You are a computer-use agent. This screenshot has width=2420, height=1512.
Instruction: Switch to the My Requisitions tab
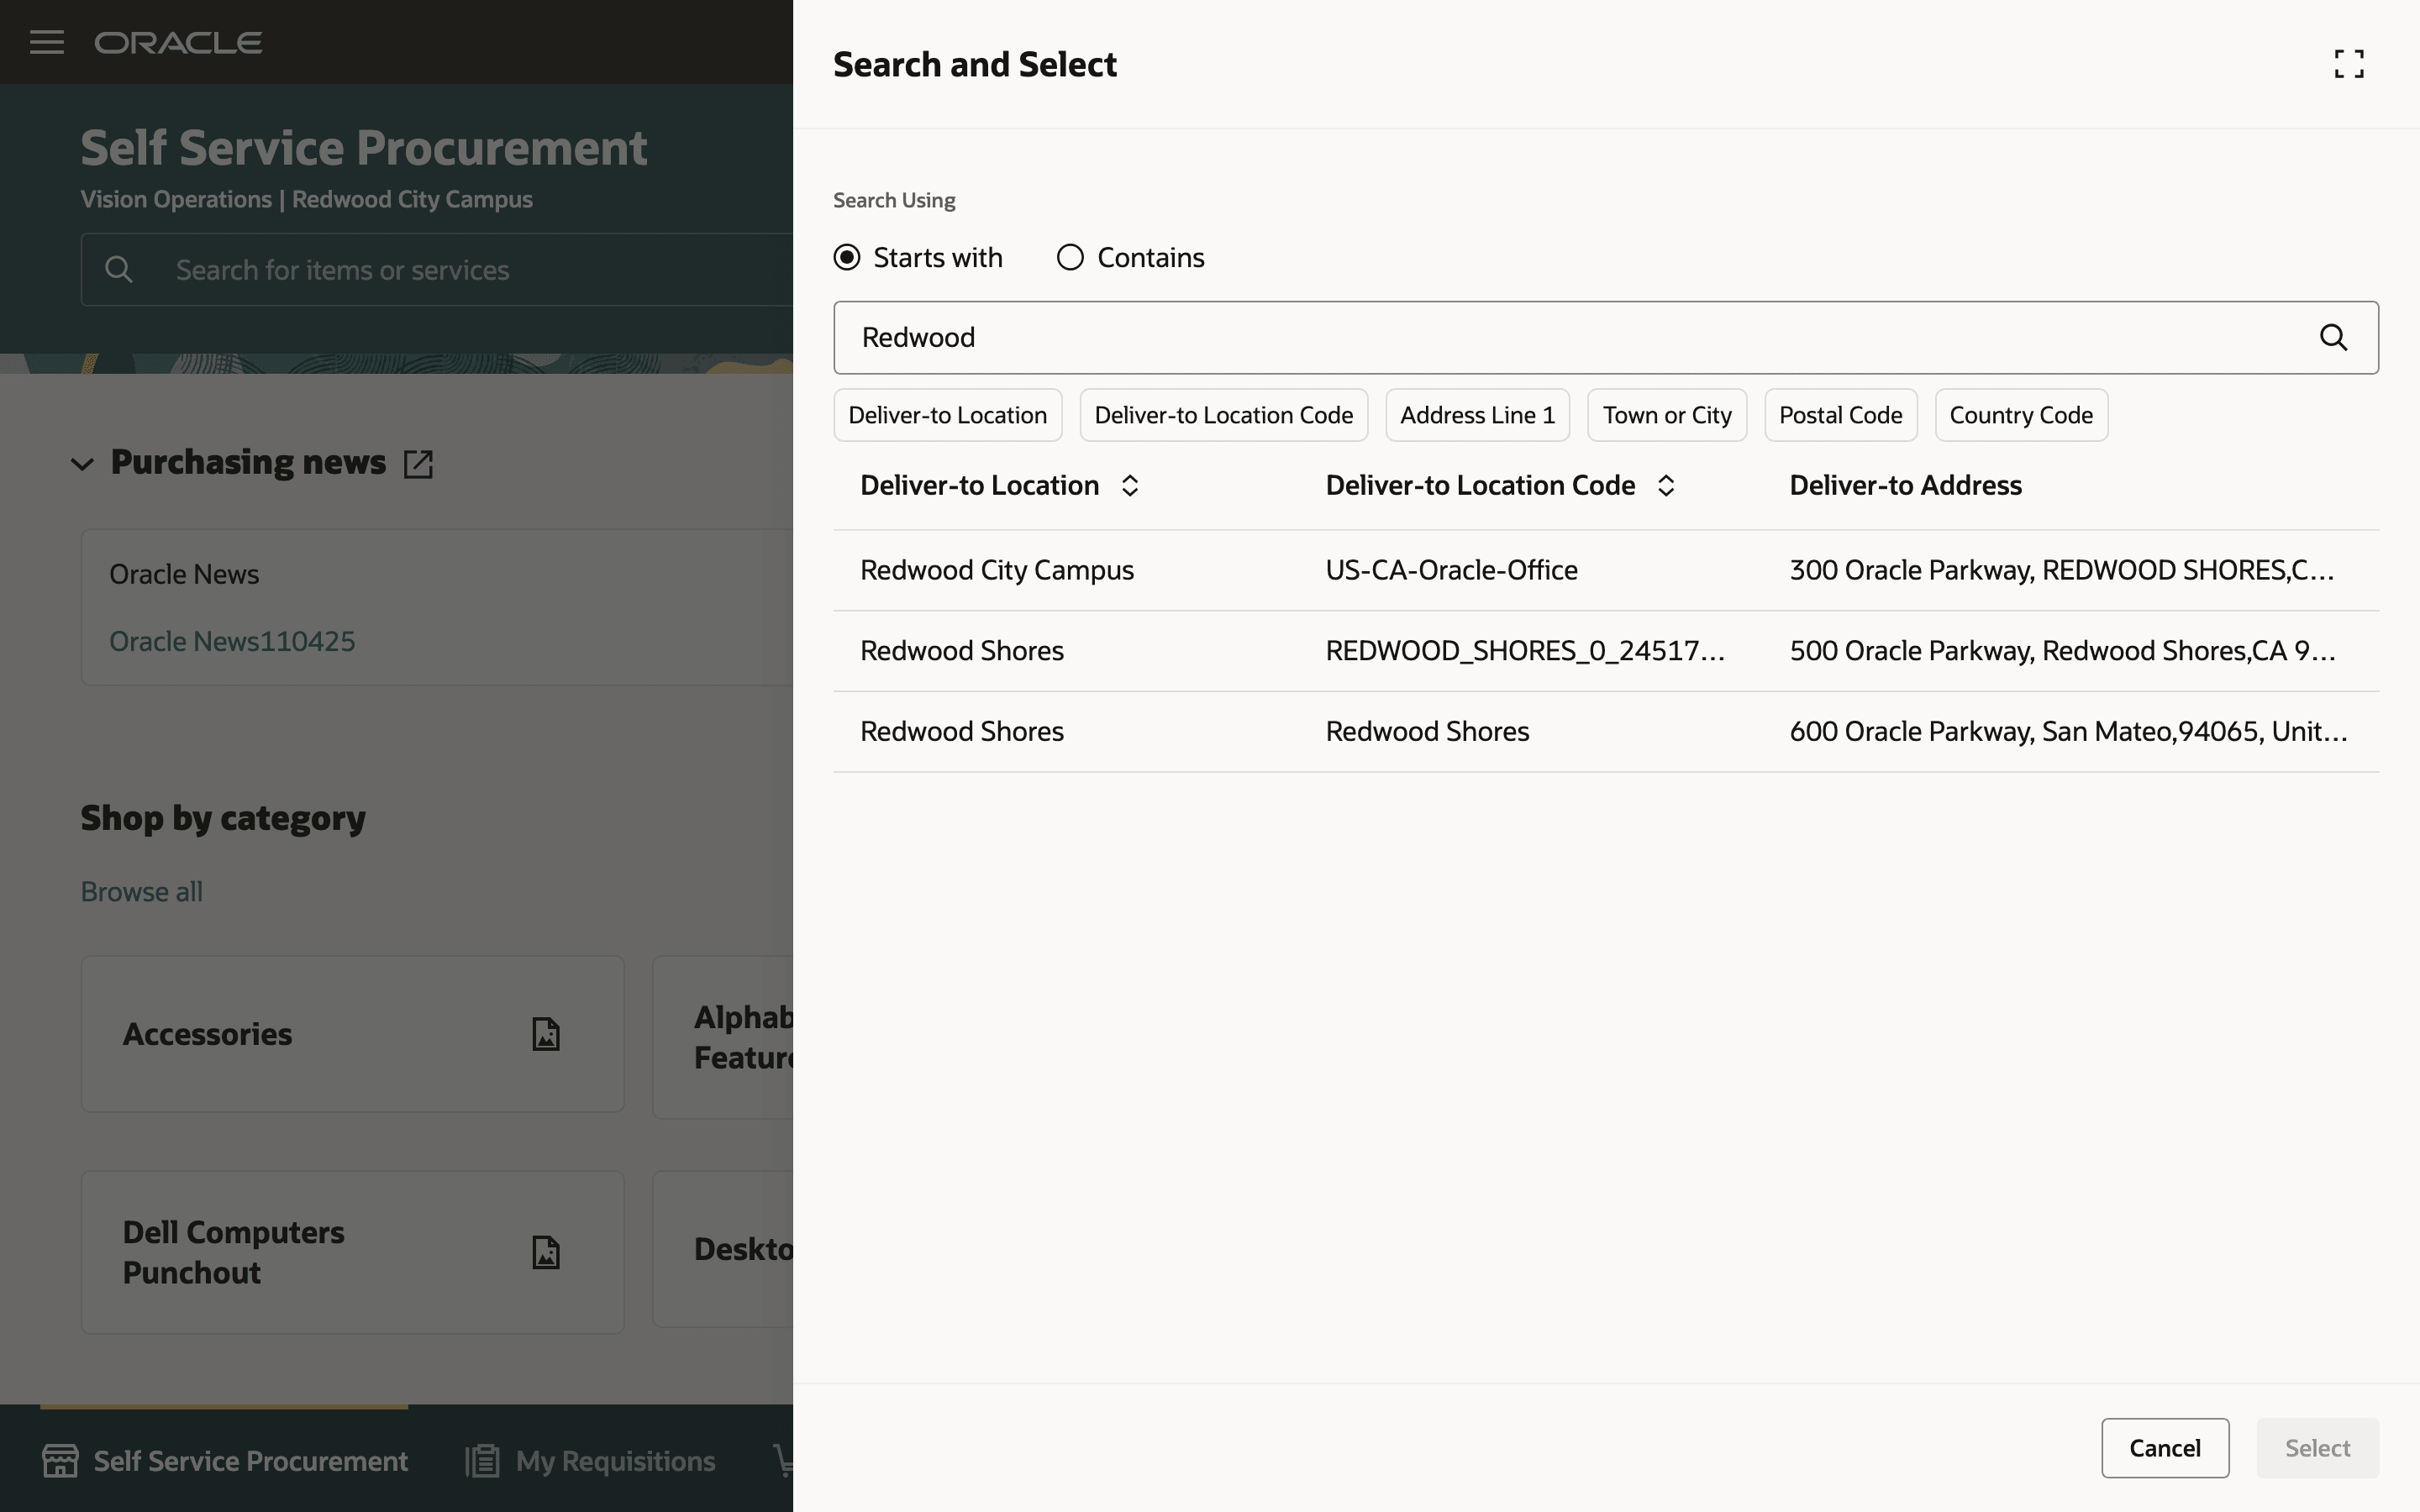click(615, 1461)
